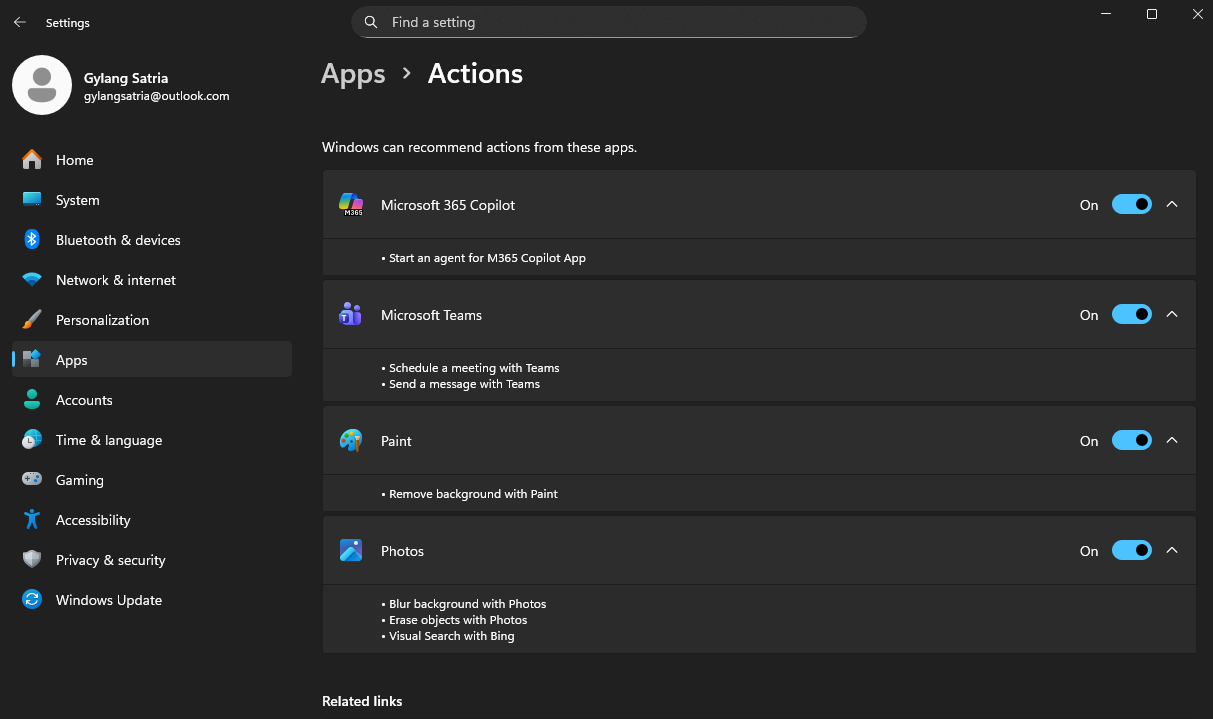Click the Paint palette icon
The width and height of the screenshot is (1213, 719).
351,441
